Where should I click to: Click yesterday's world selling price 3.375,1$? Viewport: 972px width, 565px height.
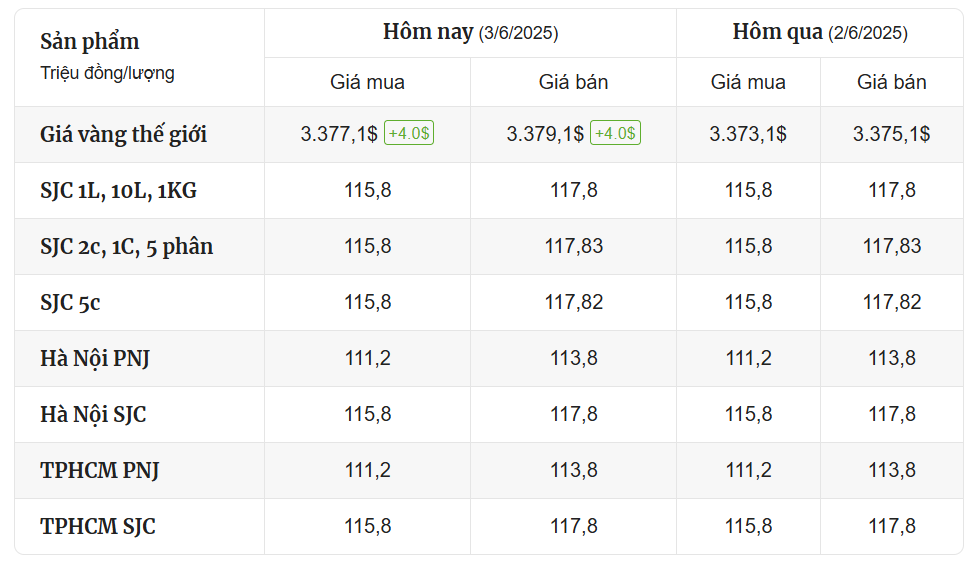891,134
